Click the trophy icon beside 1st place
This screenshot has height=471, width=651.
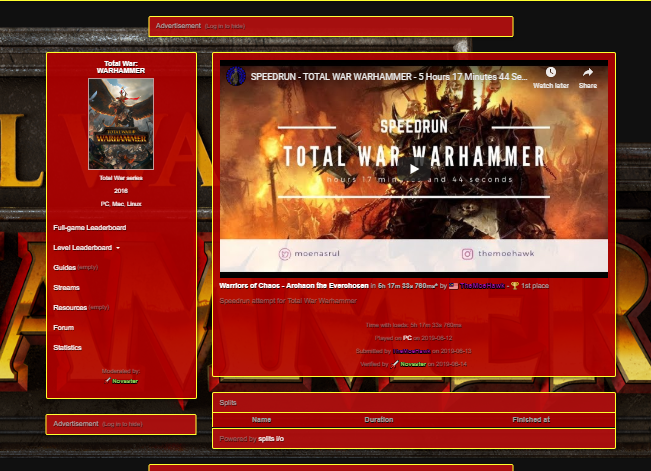pyautogui.click(x=515, y=286)
